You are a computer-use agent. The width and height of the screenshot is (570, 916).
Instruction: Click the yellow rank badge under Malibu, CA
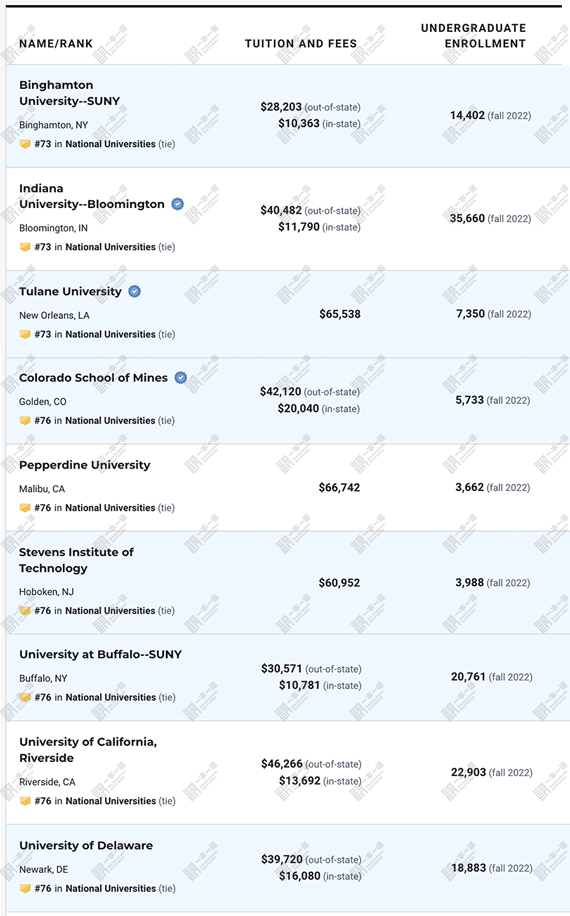point(25,508)
